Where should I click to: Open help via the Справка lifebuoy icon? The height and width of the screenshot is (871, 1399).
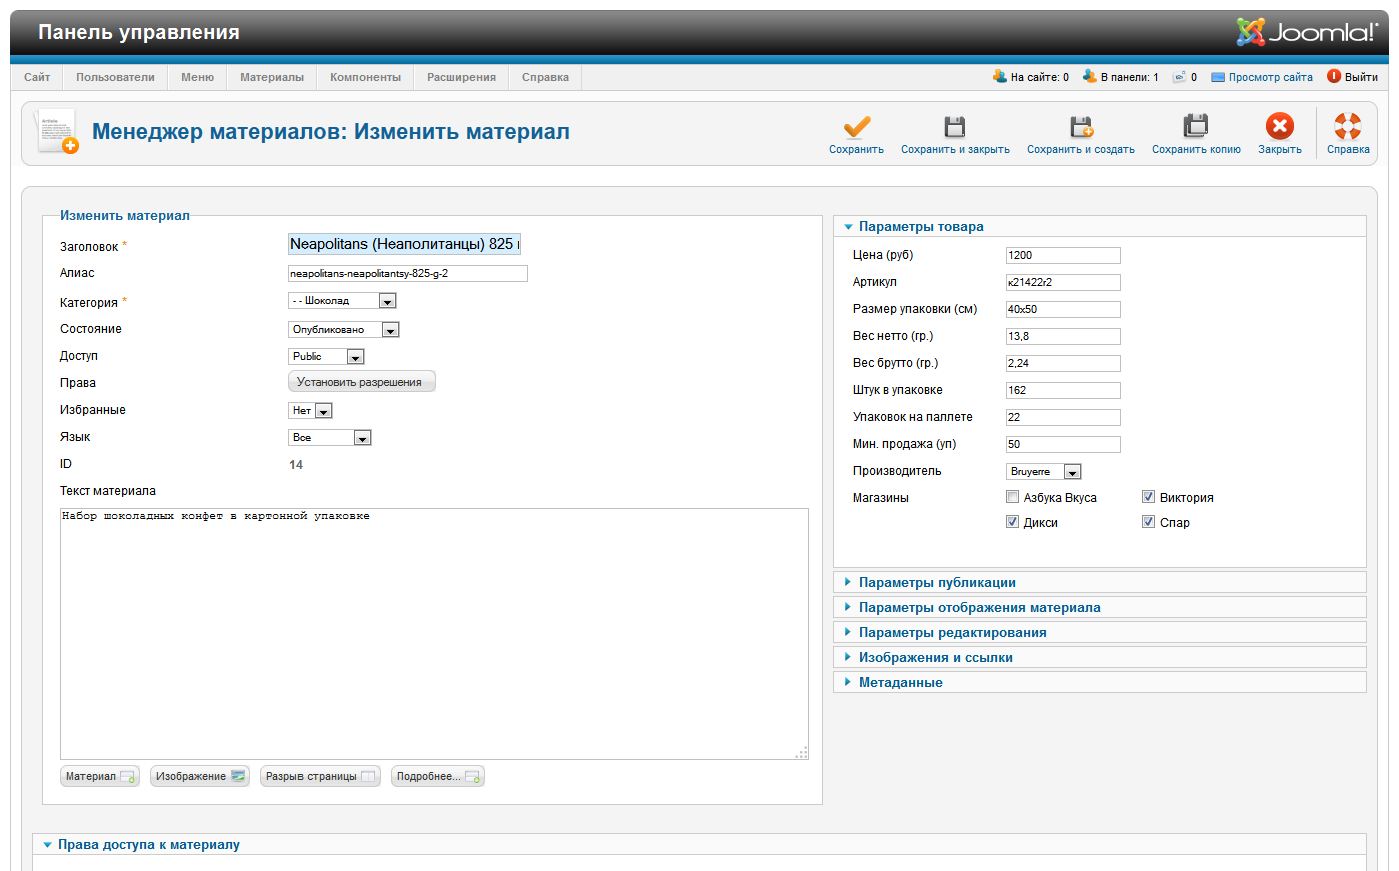1348,126
